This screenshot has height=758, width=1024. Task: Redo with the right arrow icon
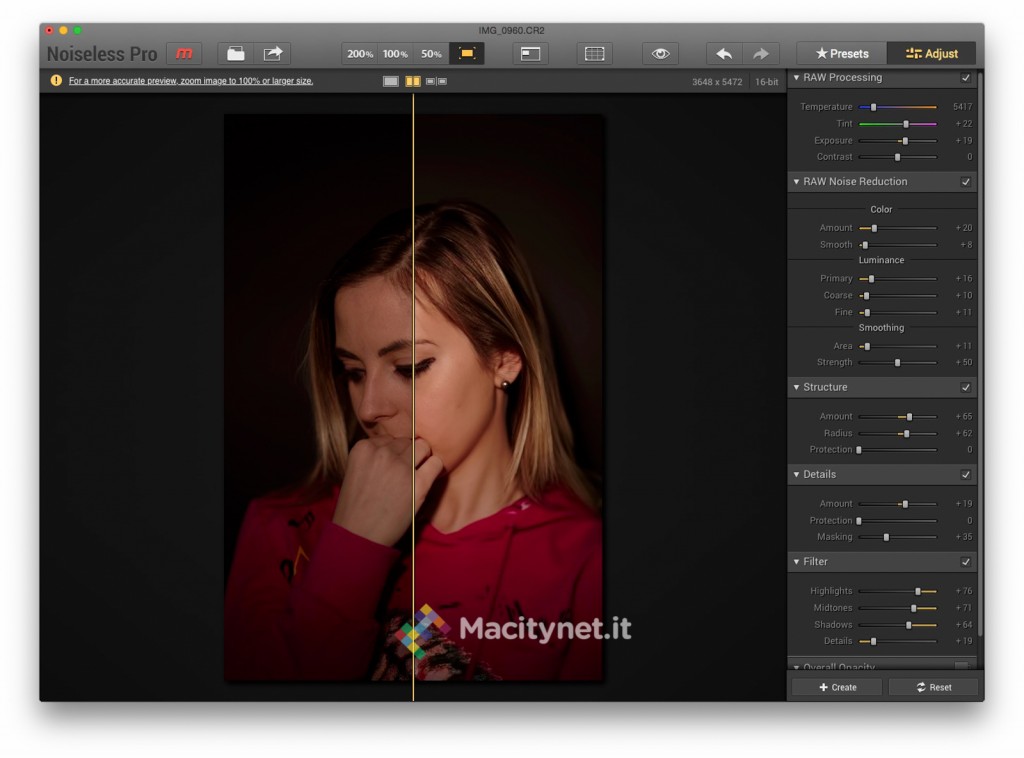(761, 54)
